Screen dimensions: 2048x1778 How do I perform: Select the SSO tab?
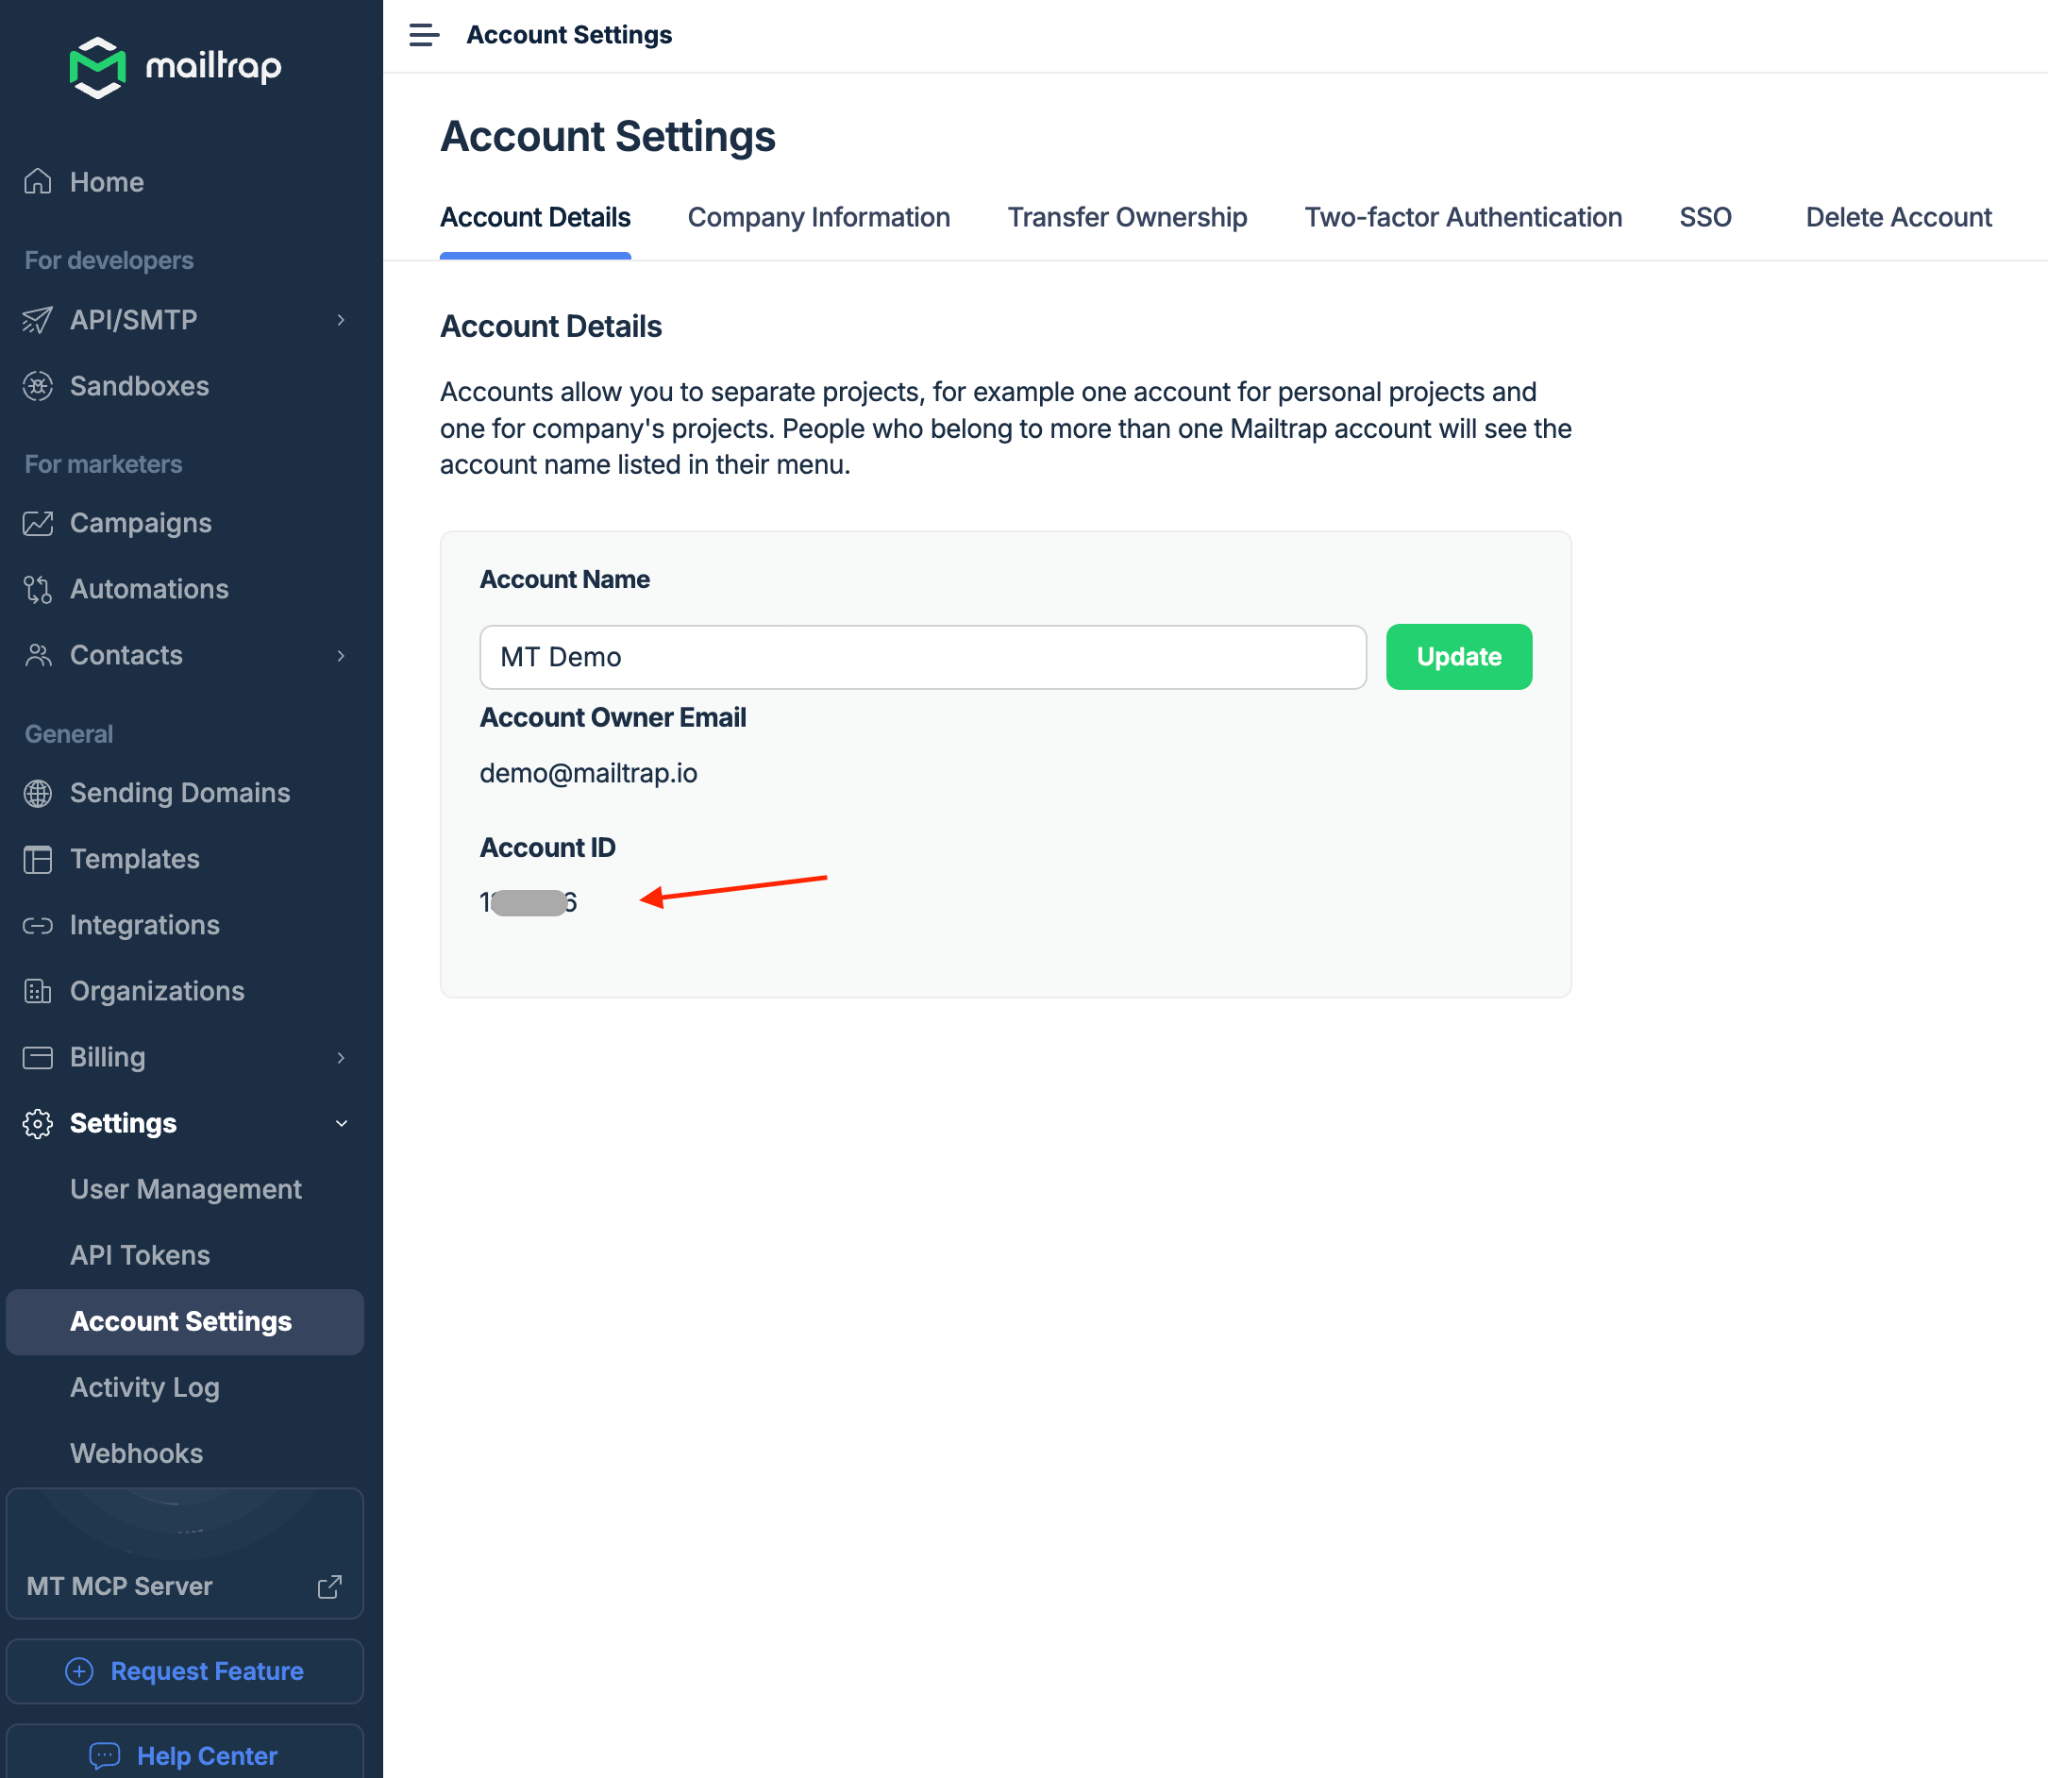1705,217
